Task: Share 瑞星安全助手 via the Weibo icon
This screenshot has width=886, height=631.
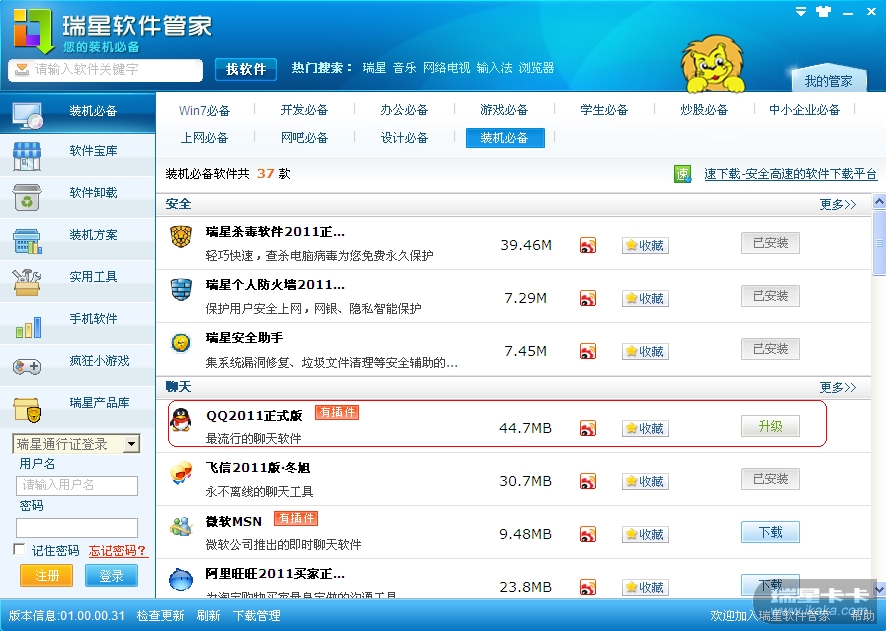Action: coord(588,351)
